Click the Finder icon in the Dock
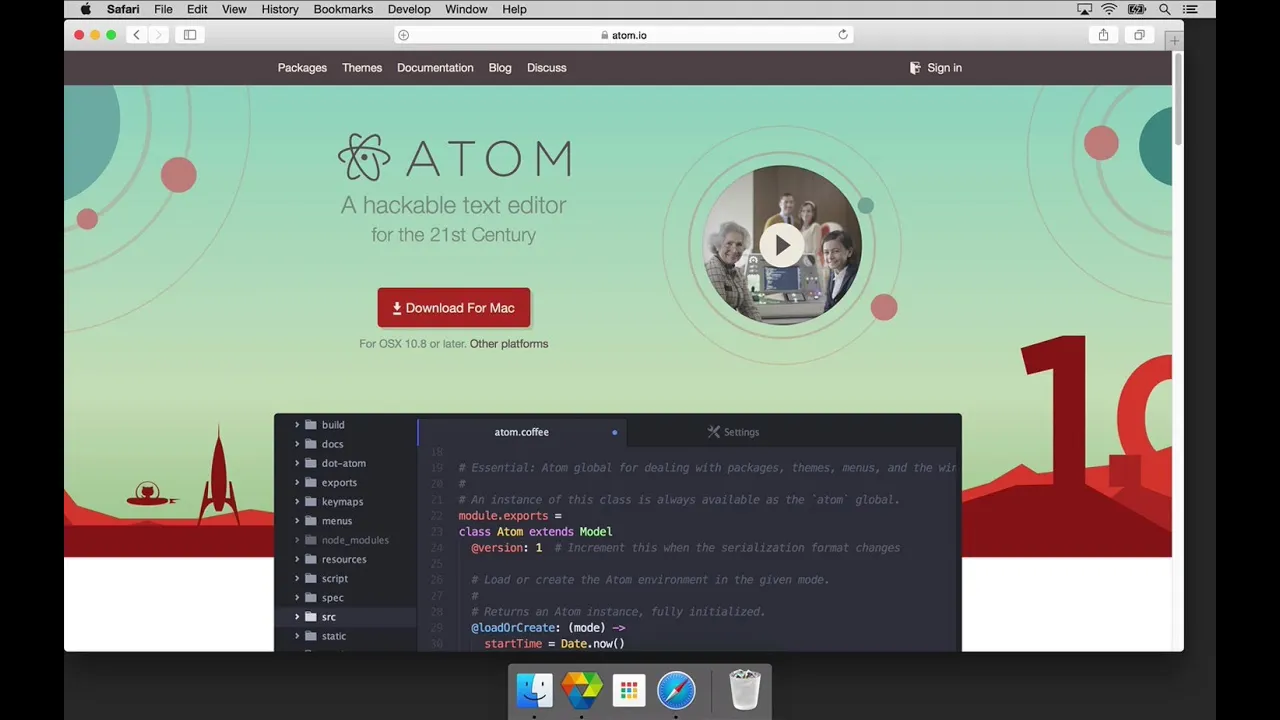 (533, 690)
